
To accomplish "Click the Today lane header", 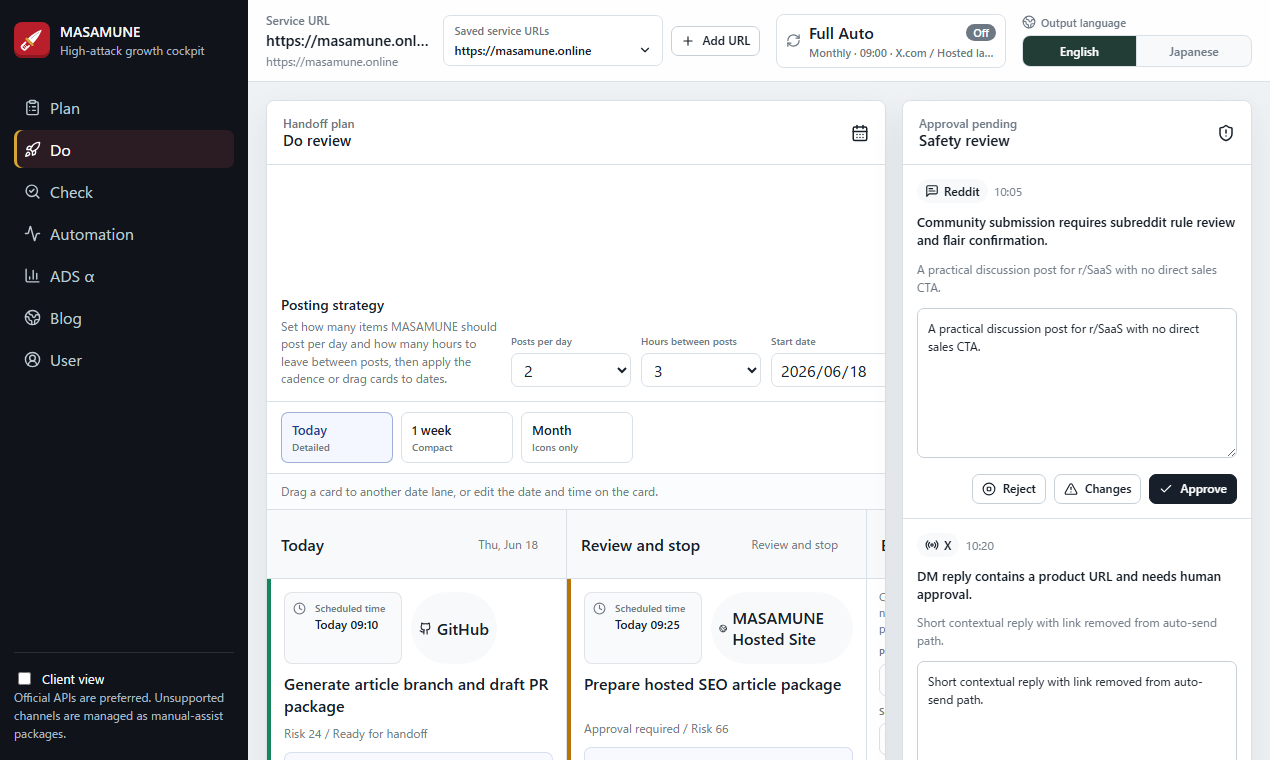I will coord(417,545).
